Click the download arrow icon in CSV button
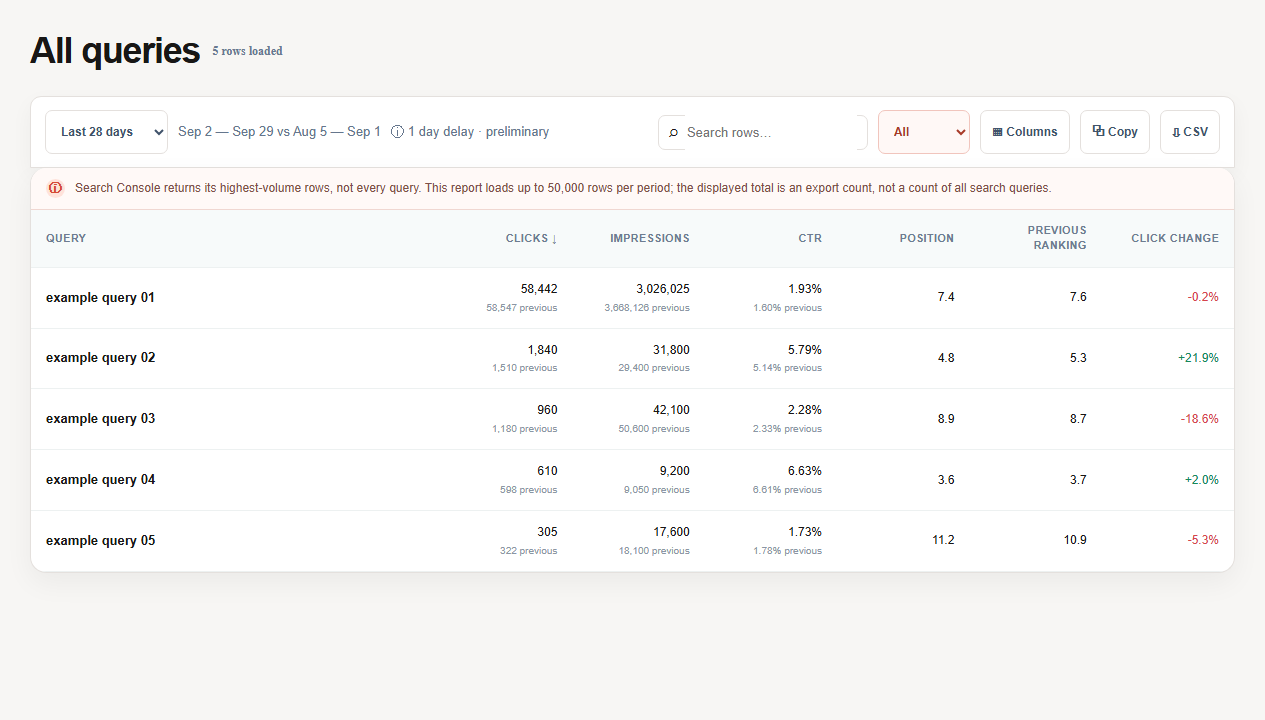The height and width of the screenshot is (720, 1265). click(x=1176, y=132)
